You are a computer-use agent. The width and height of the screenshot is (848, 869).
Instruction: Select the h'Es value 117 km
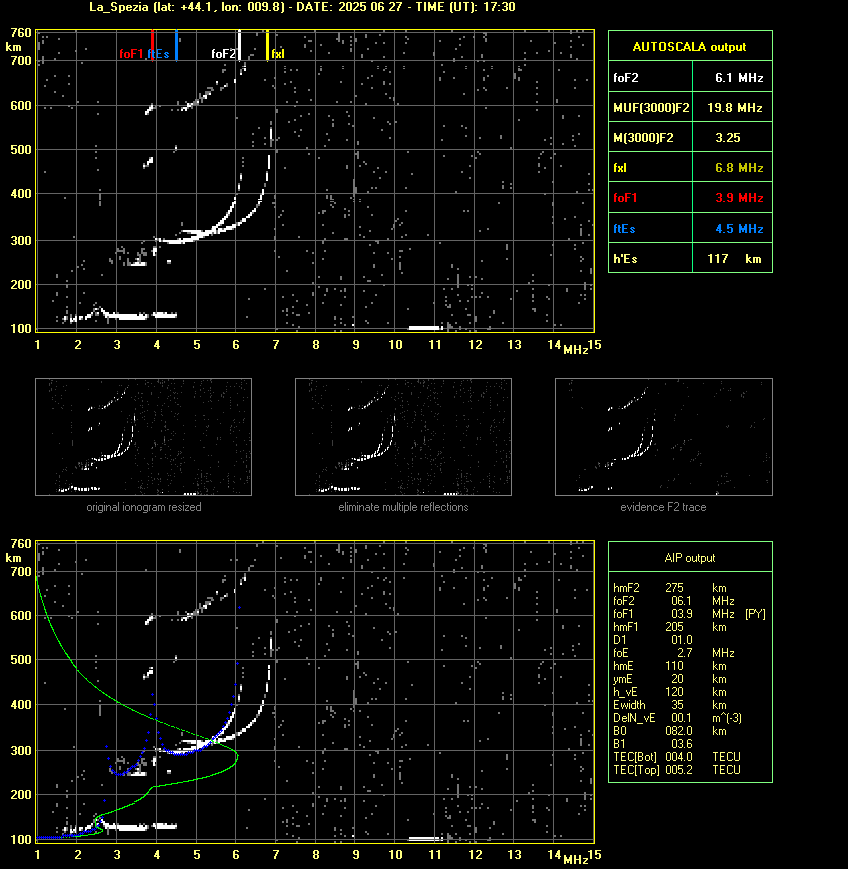(734, 258)
